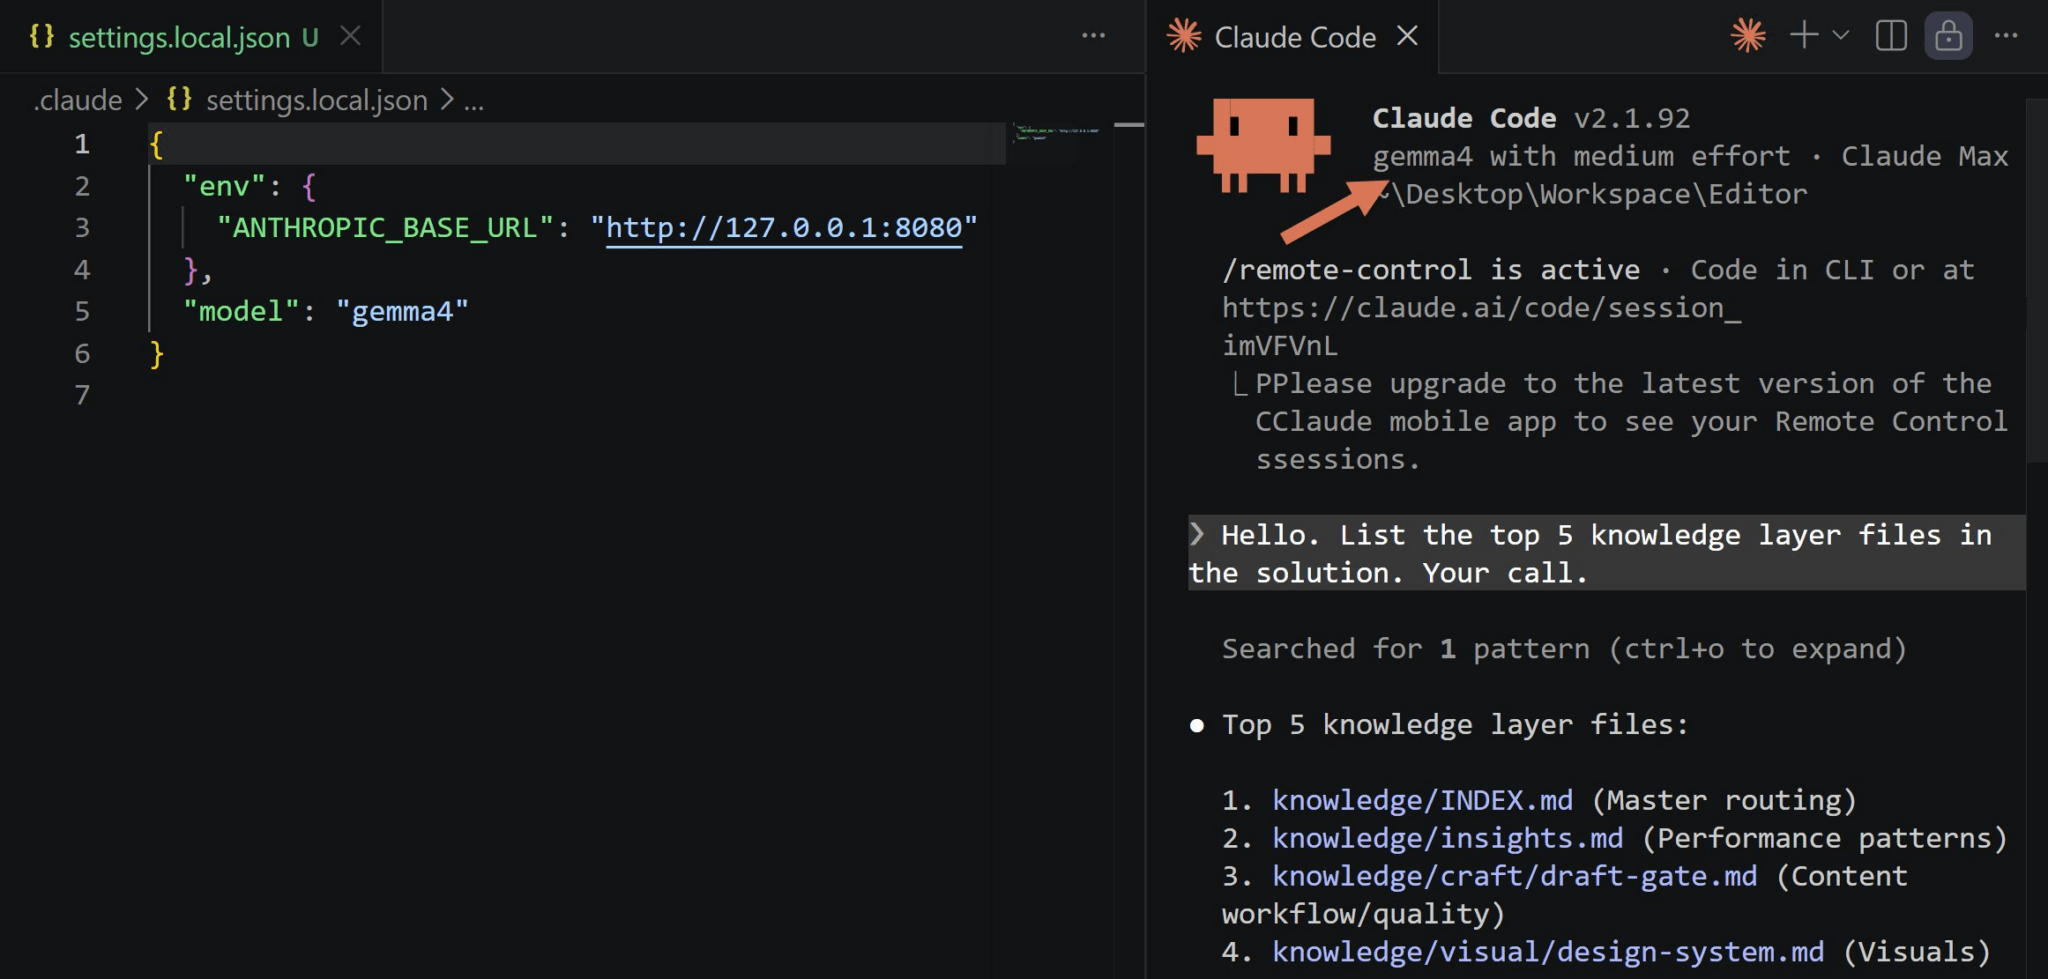Screen dimensions: 2048x979
Task: Close the Claude Code tab
Action: (x=1407, y=36)
